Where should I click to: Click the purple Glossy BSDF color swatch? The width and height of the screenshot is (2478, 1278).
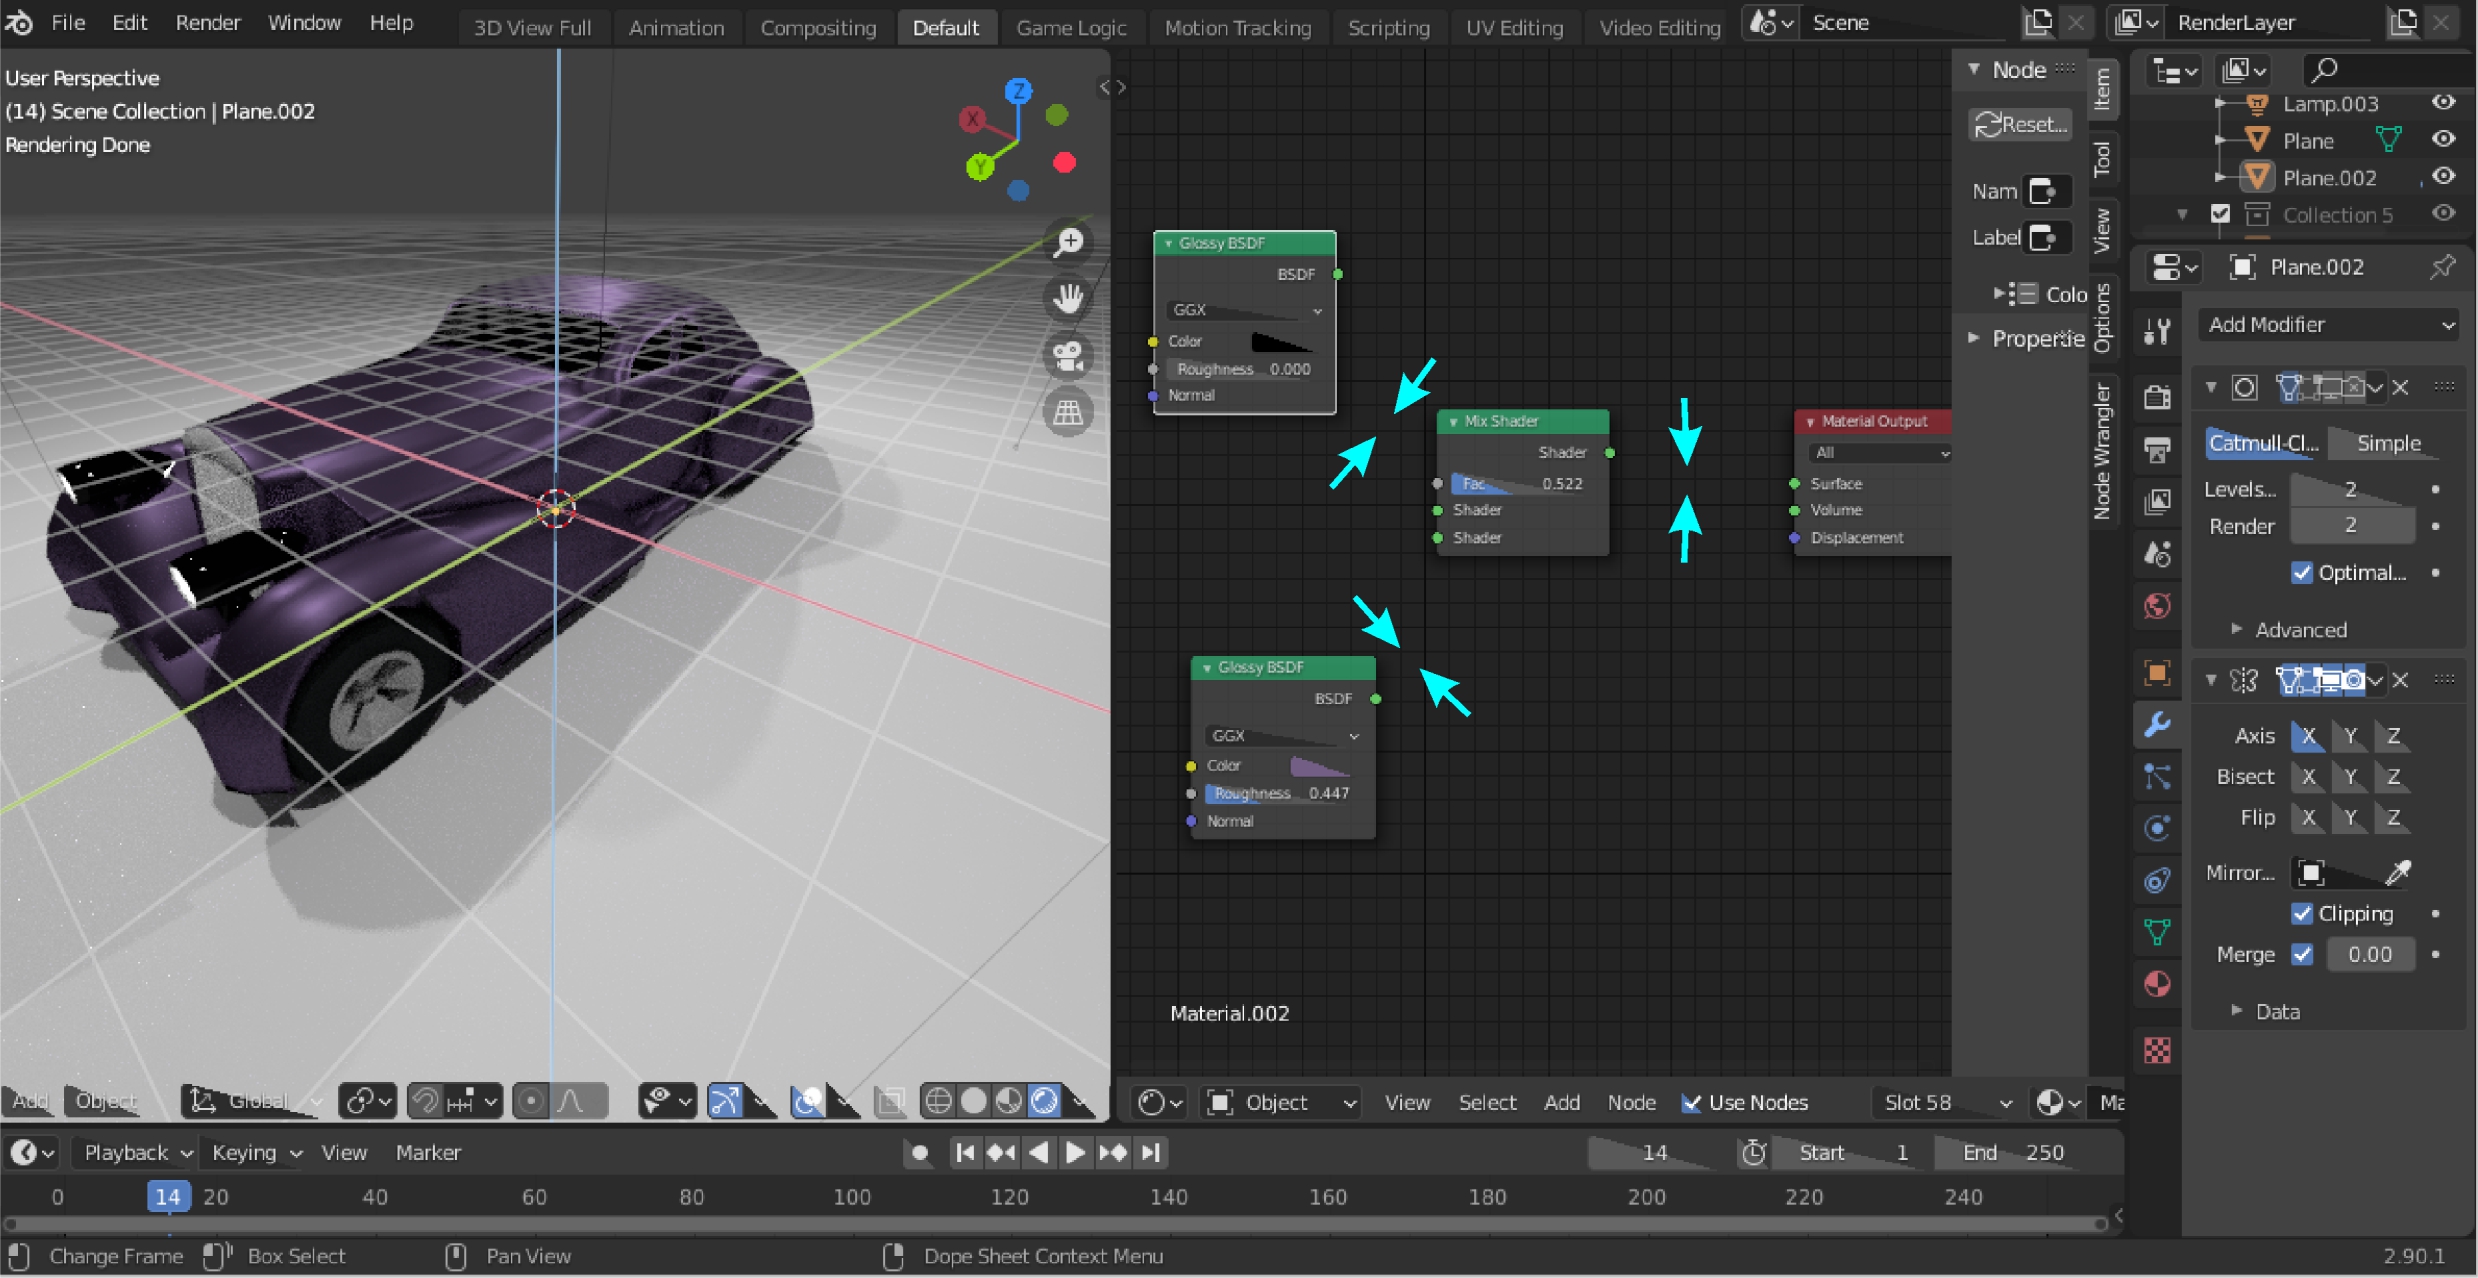pyautogui.click(x=1320, y=766)
